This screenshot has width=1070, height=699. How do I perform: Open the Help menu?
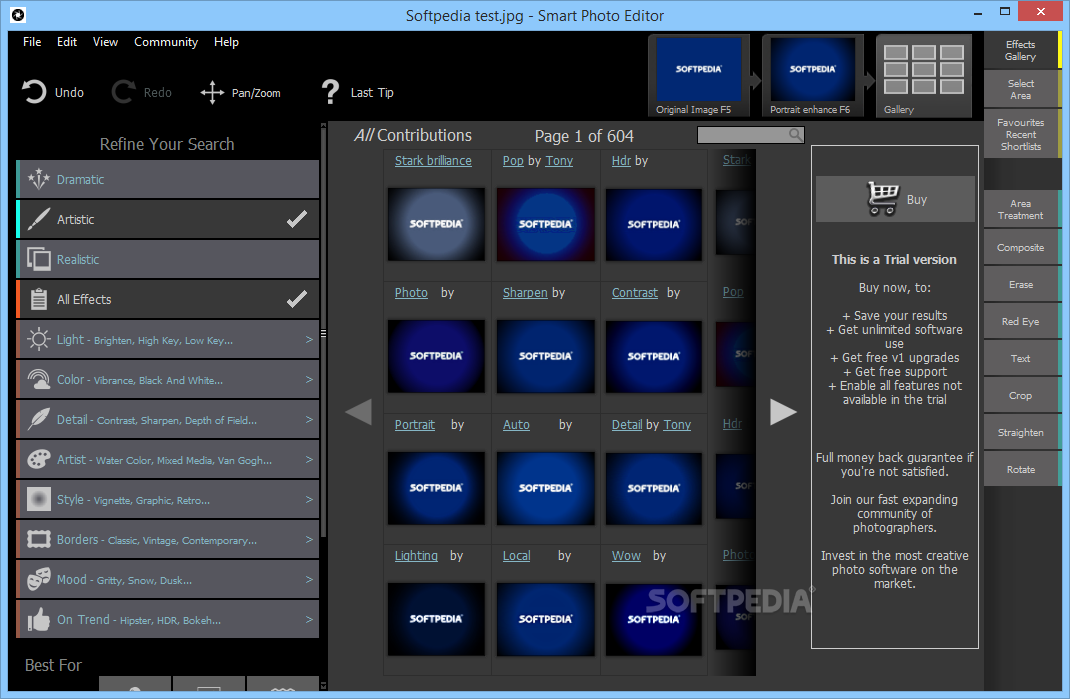click(226, 42)
